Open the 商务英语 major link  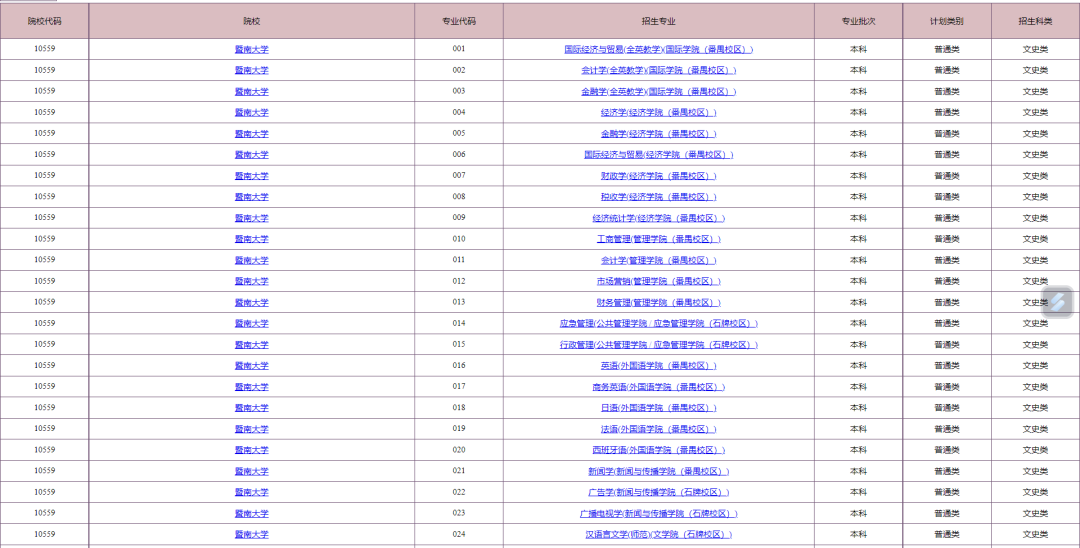658,387
